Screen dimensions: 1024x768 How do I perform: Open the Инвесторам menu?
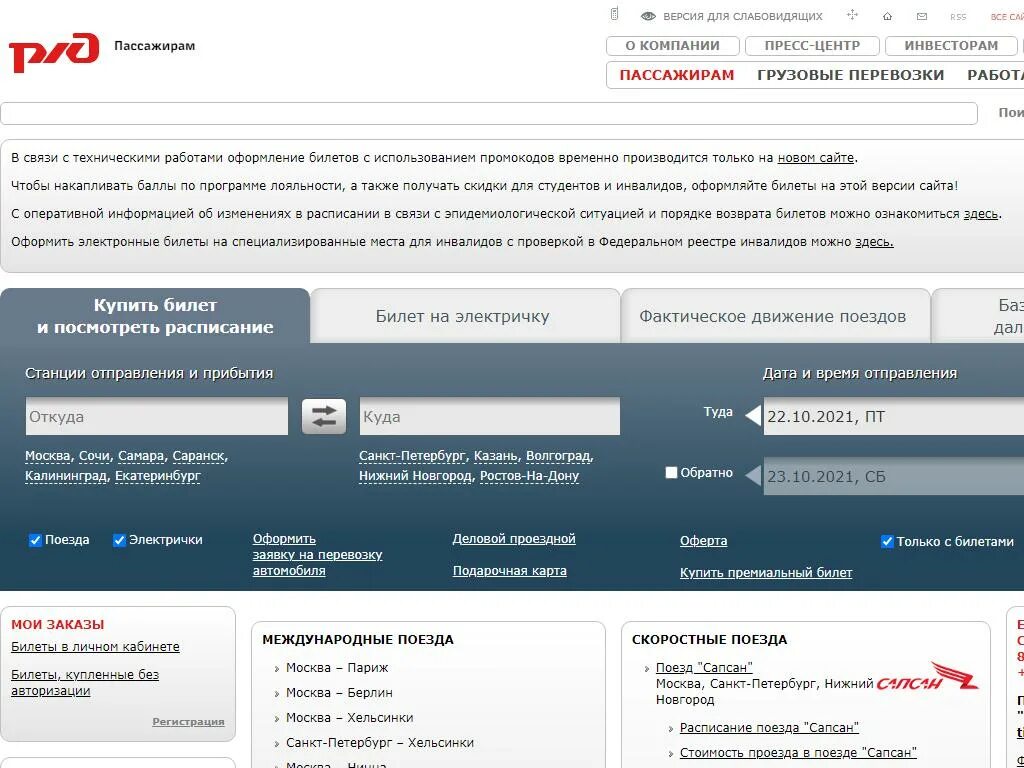[x=951, y=46]
